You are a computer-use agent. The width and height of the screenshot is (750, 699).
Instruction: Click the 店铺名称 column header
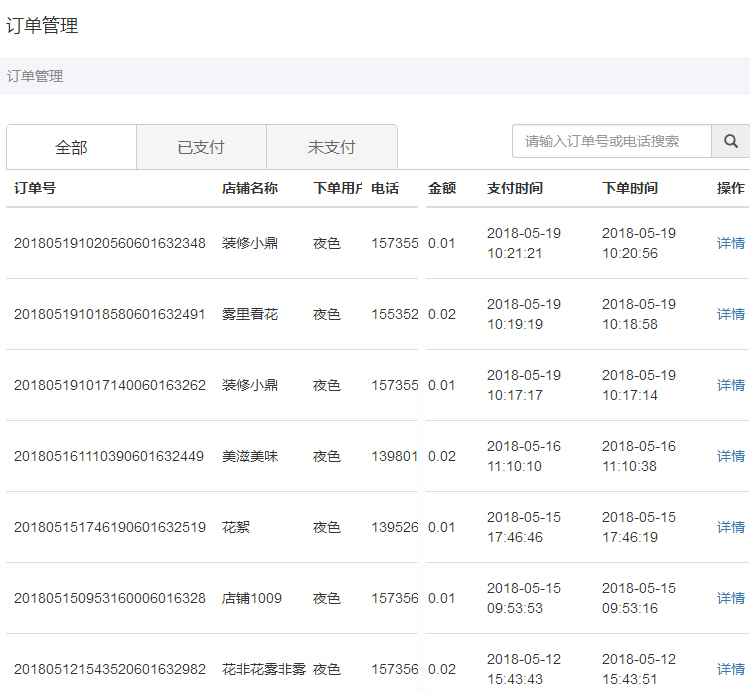coord(250,188)
